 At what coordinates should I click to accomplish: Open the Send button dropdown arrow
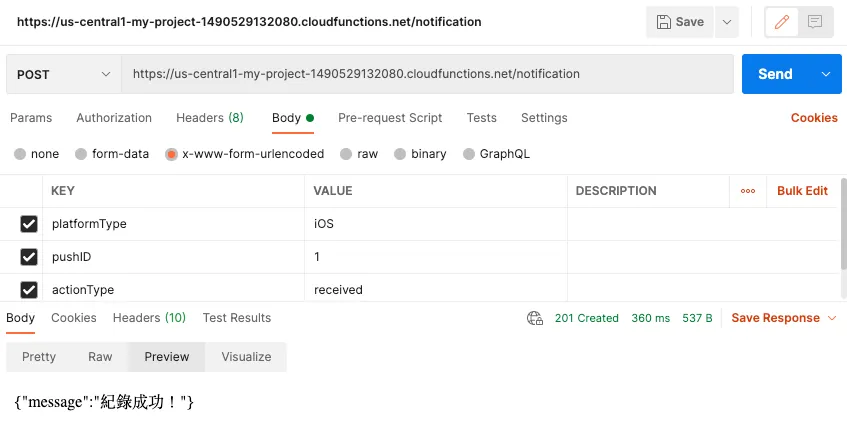coord(825,74)
